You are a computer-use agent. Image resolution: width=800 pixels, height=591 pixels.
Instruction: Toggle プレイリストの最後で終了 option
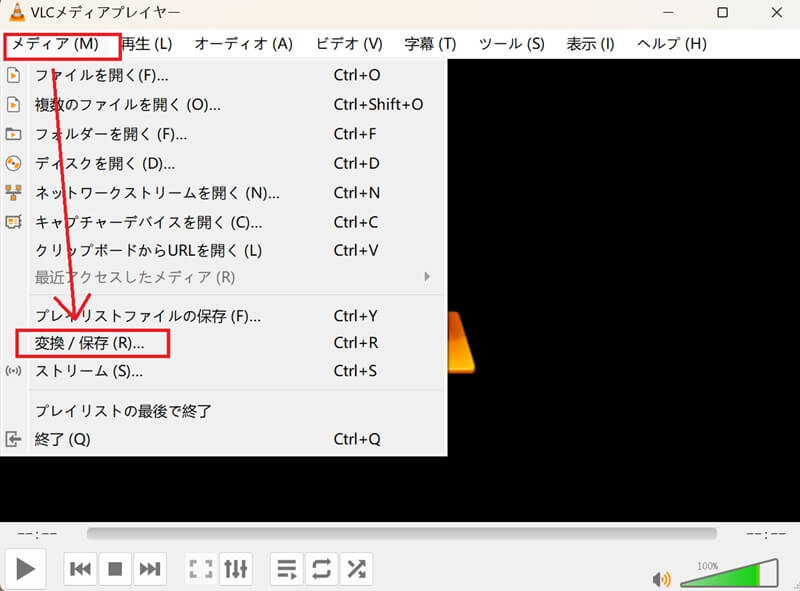[x=223, y=411]
